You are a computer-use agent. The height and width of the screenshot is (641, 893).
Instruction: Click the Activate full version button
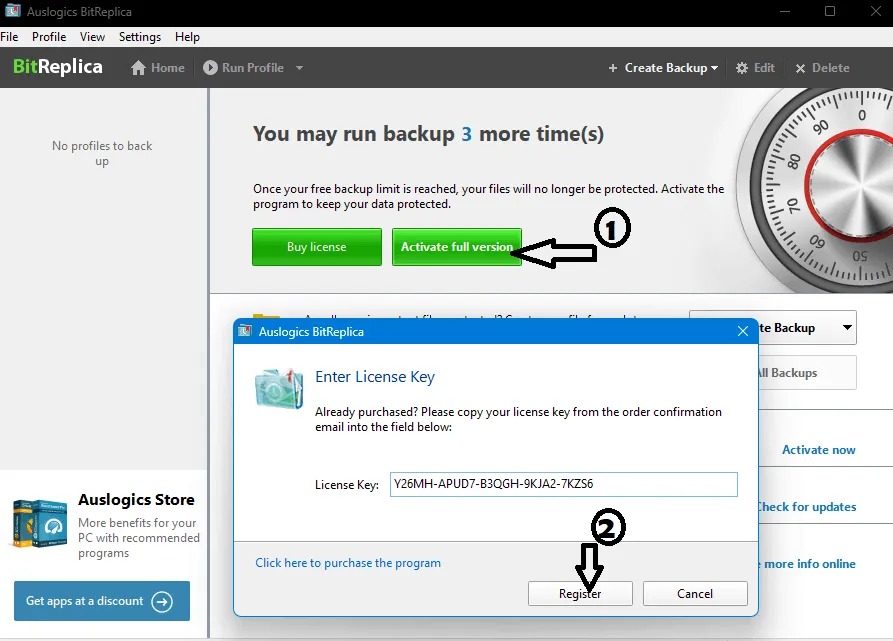pyautogui.click(x=456, y=247)
